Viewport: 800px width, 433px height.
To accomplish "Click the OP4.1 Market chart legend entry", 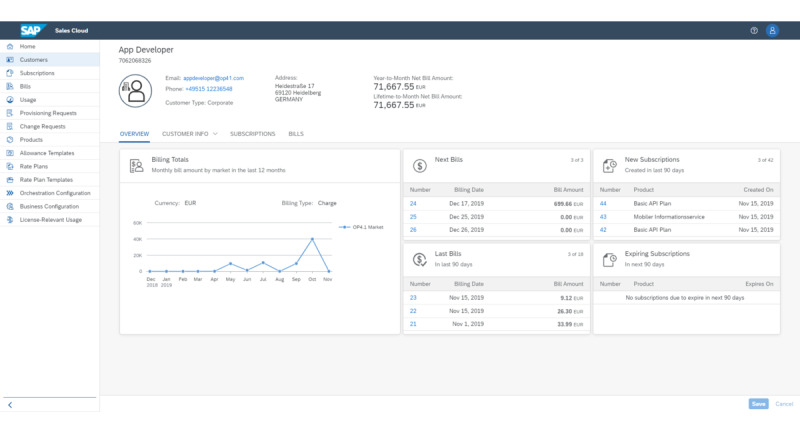I will click(x=364, y=226).
